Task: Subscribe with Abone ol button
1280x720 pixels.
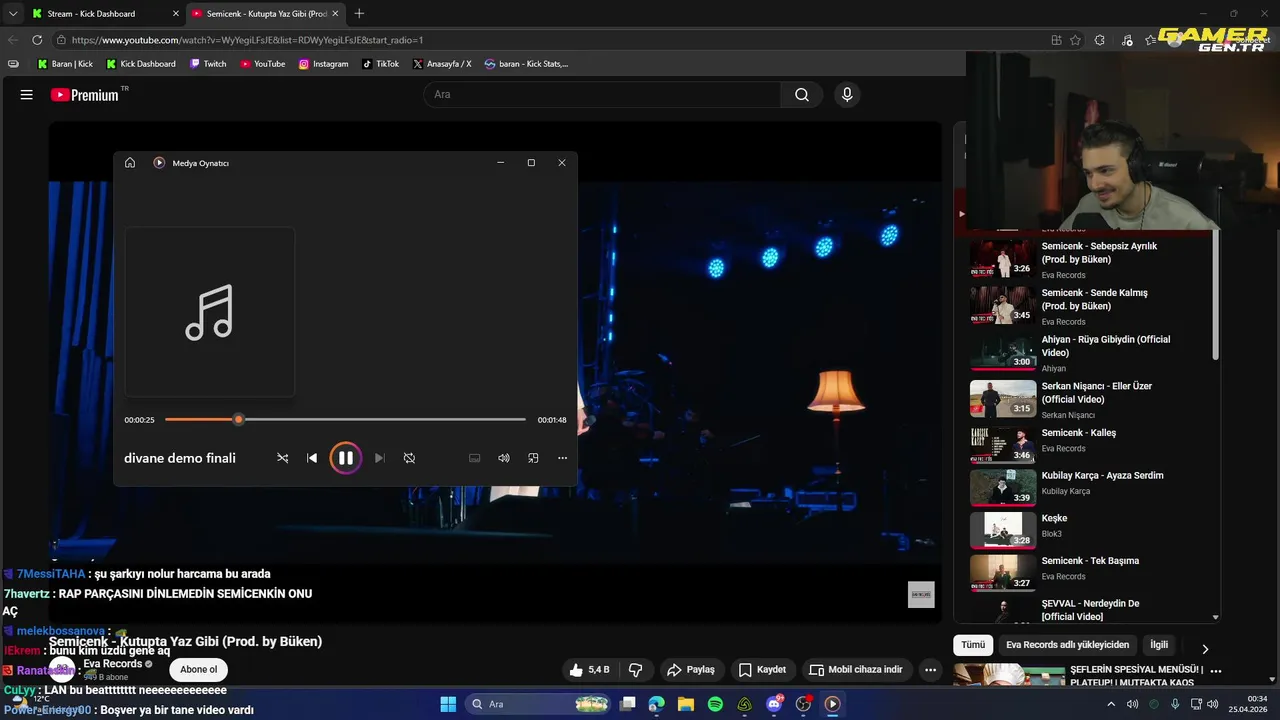Action: point(198,669)
